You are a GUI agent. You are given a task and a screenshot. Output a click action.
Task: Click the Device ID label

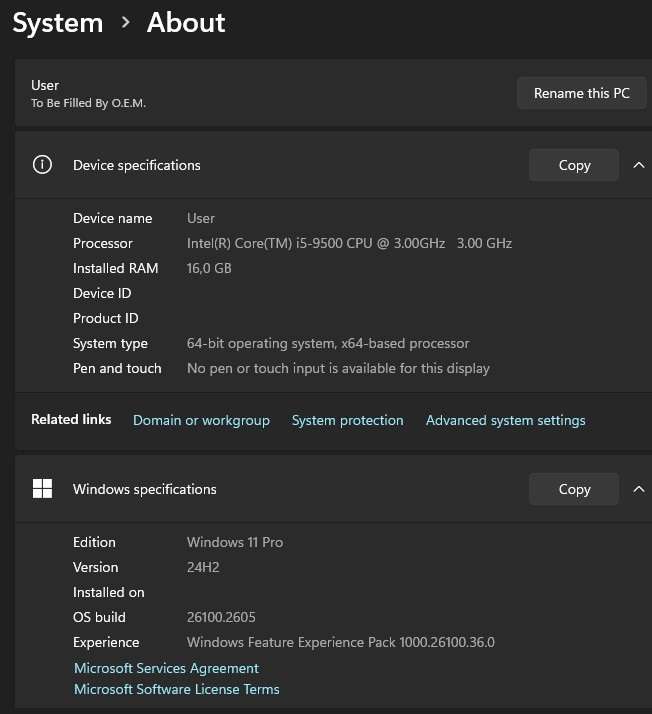coord(102,293)
